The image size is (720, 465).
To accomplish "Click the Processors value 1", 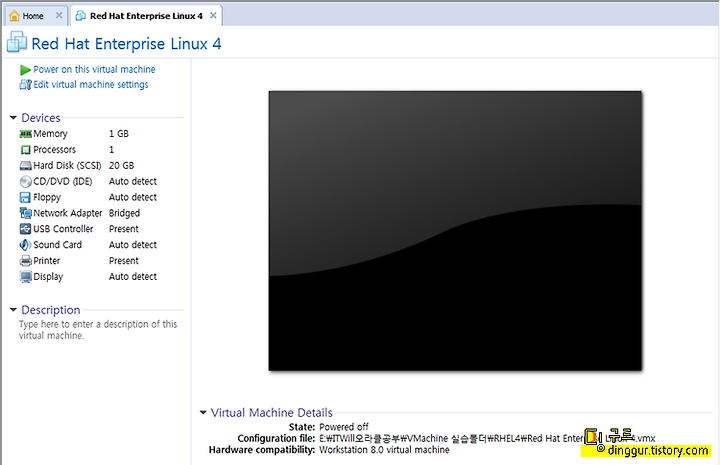I will (x=112, y=150).
